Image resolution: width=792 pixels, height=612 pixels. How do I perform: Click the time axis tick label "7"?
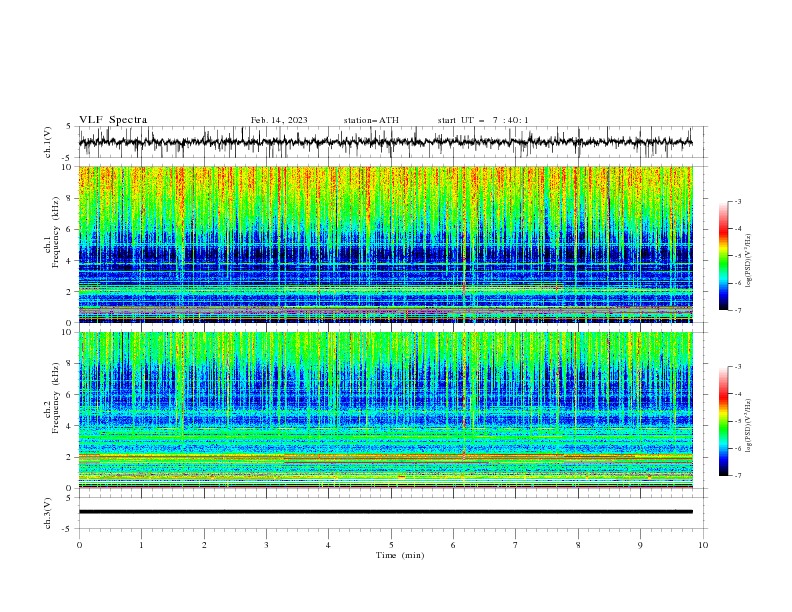pos(516,545)
